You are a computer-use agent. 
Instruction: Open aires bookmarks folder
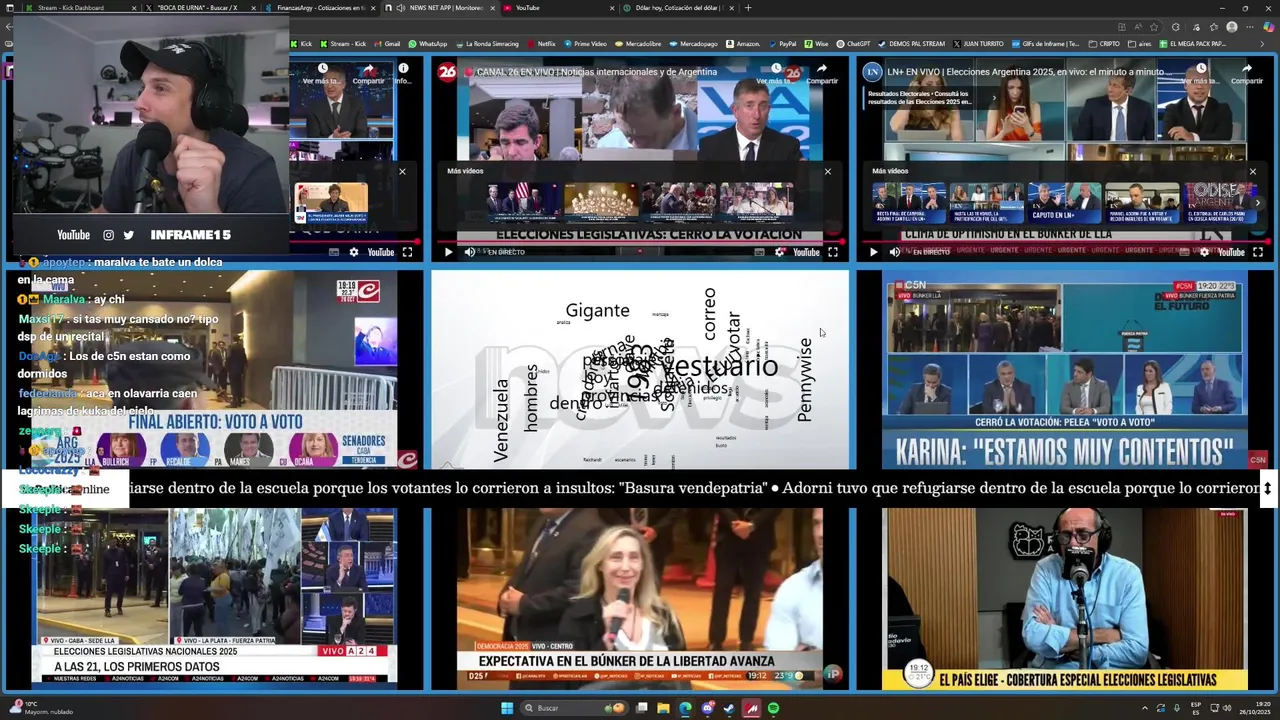1140,44
